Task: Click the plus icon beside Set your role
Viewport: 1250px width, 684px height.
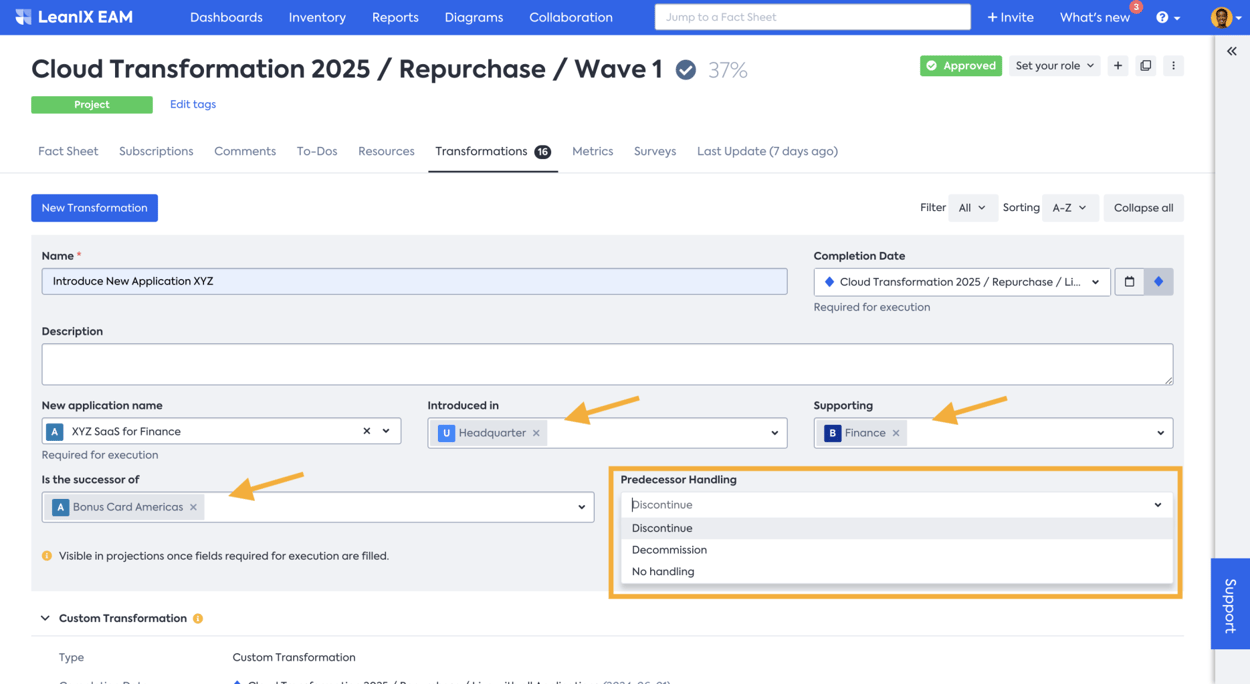Action: point(1118,66)
